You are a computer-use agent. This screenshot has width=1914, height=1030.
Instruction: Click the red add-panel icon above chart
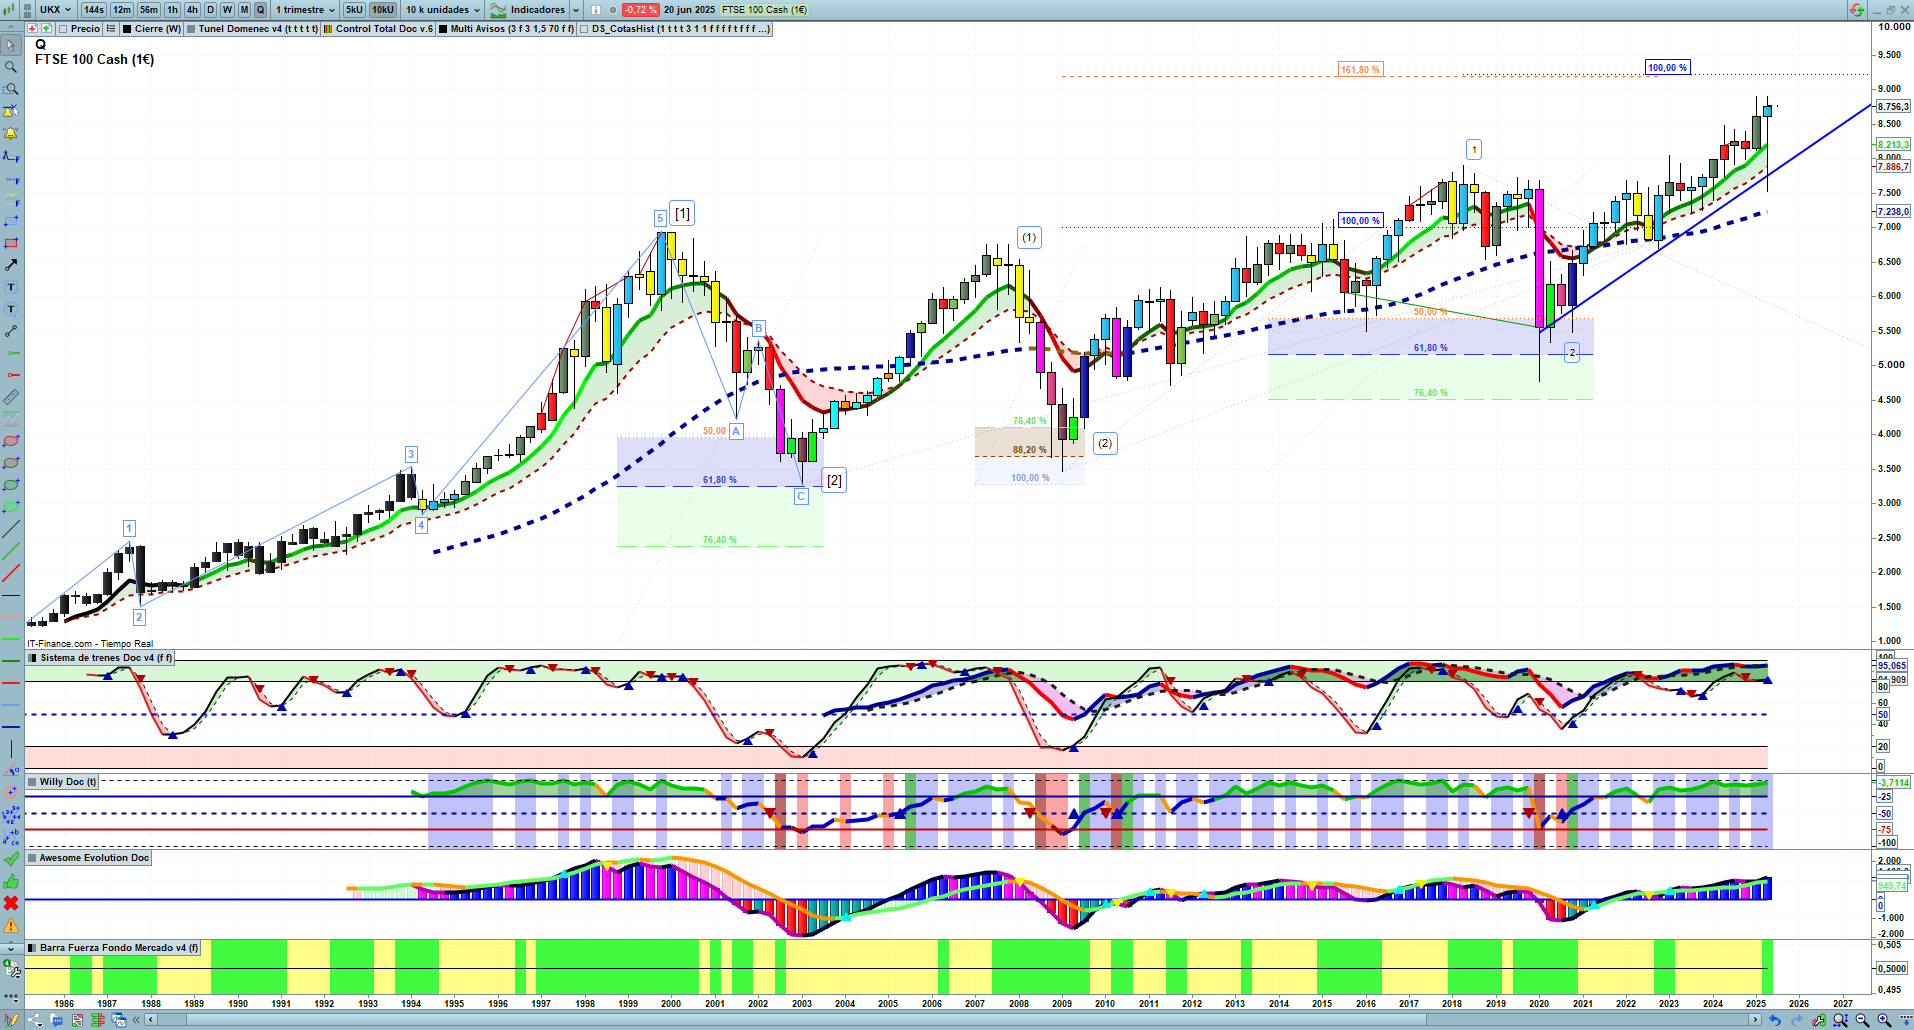click(33, 29)
